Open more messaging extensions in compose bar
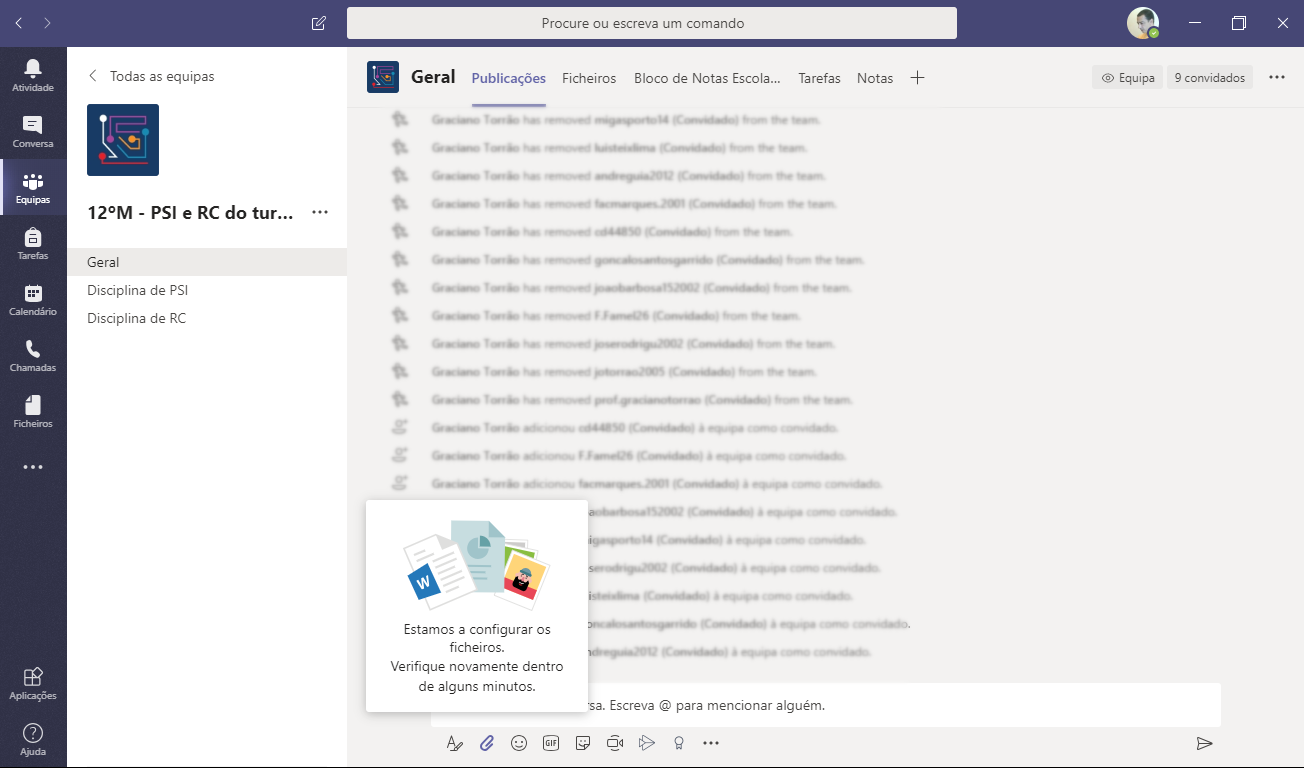 (711, 743)
